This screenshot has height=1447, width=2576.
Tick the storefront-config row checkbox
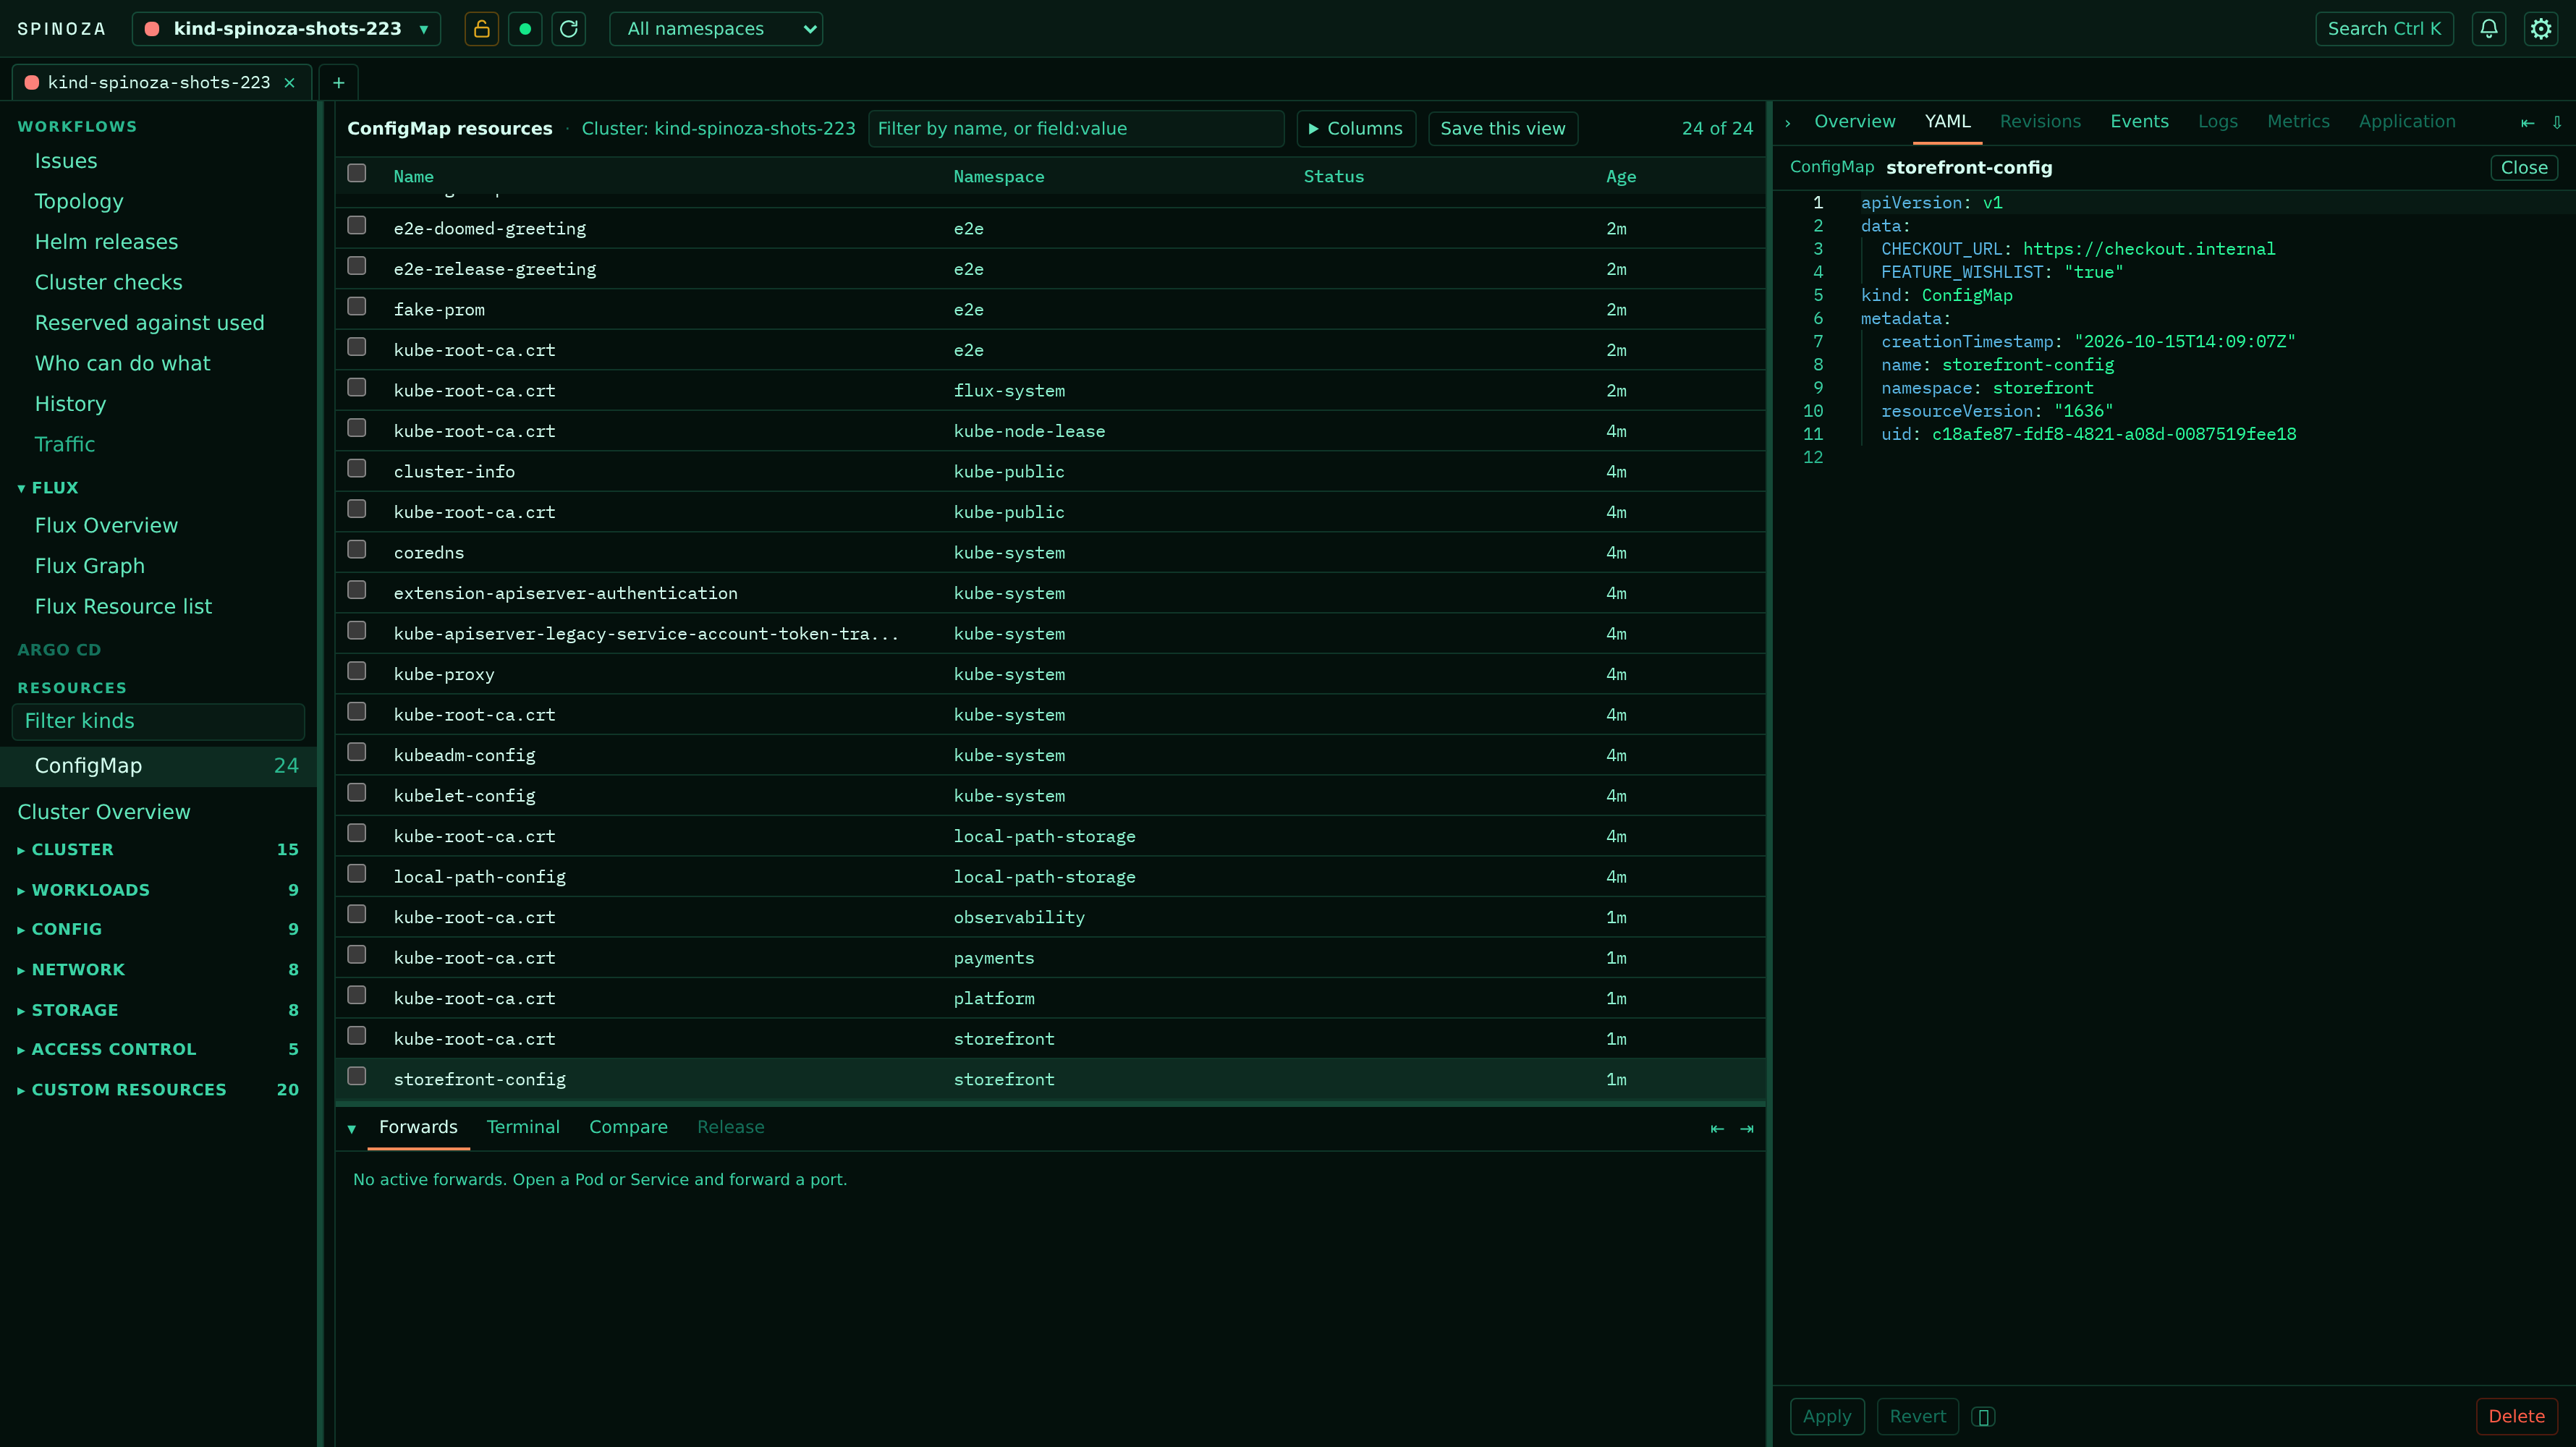[357, 1076]
